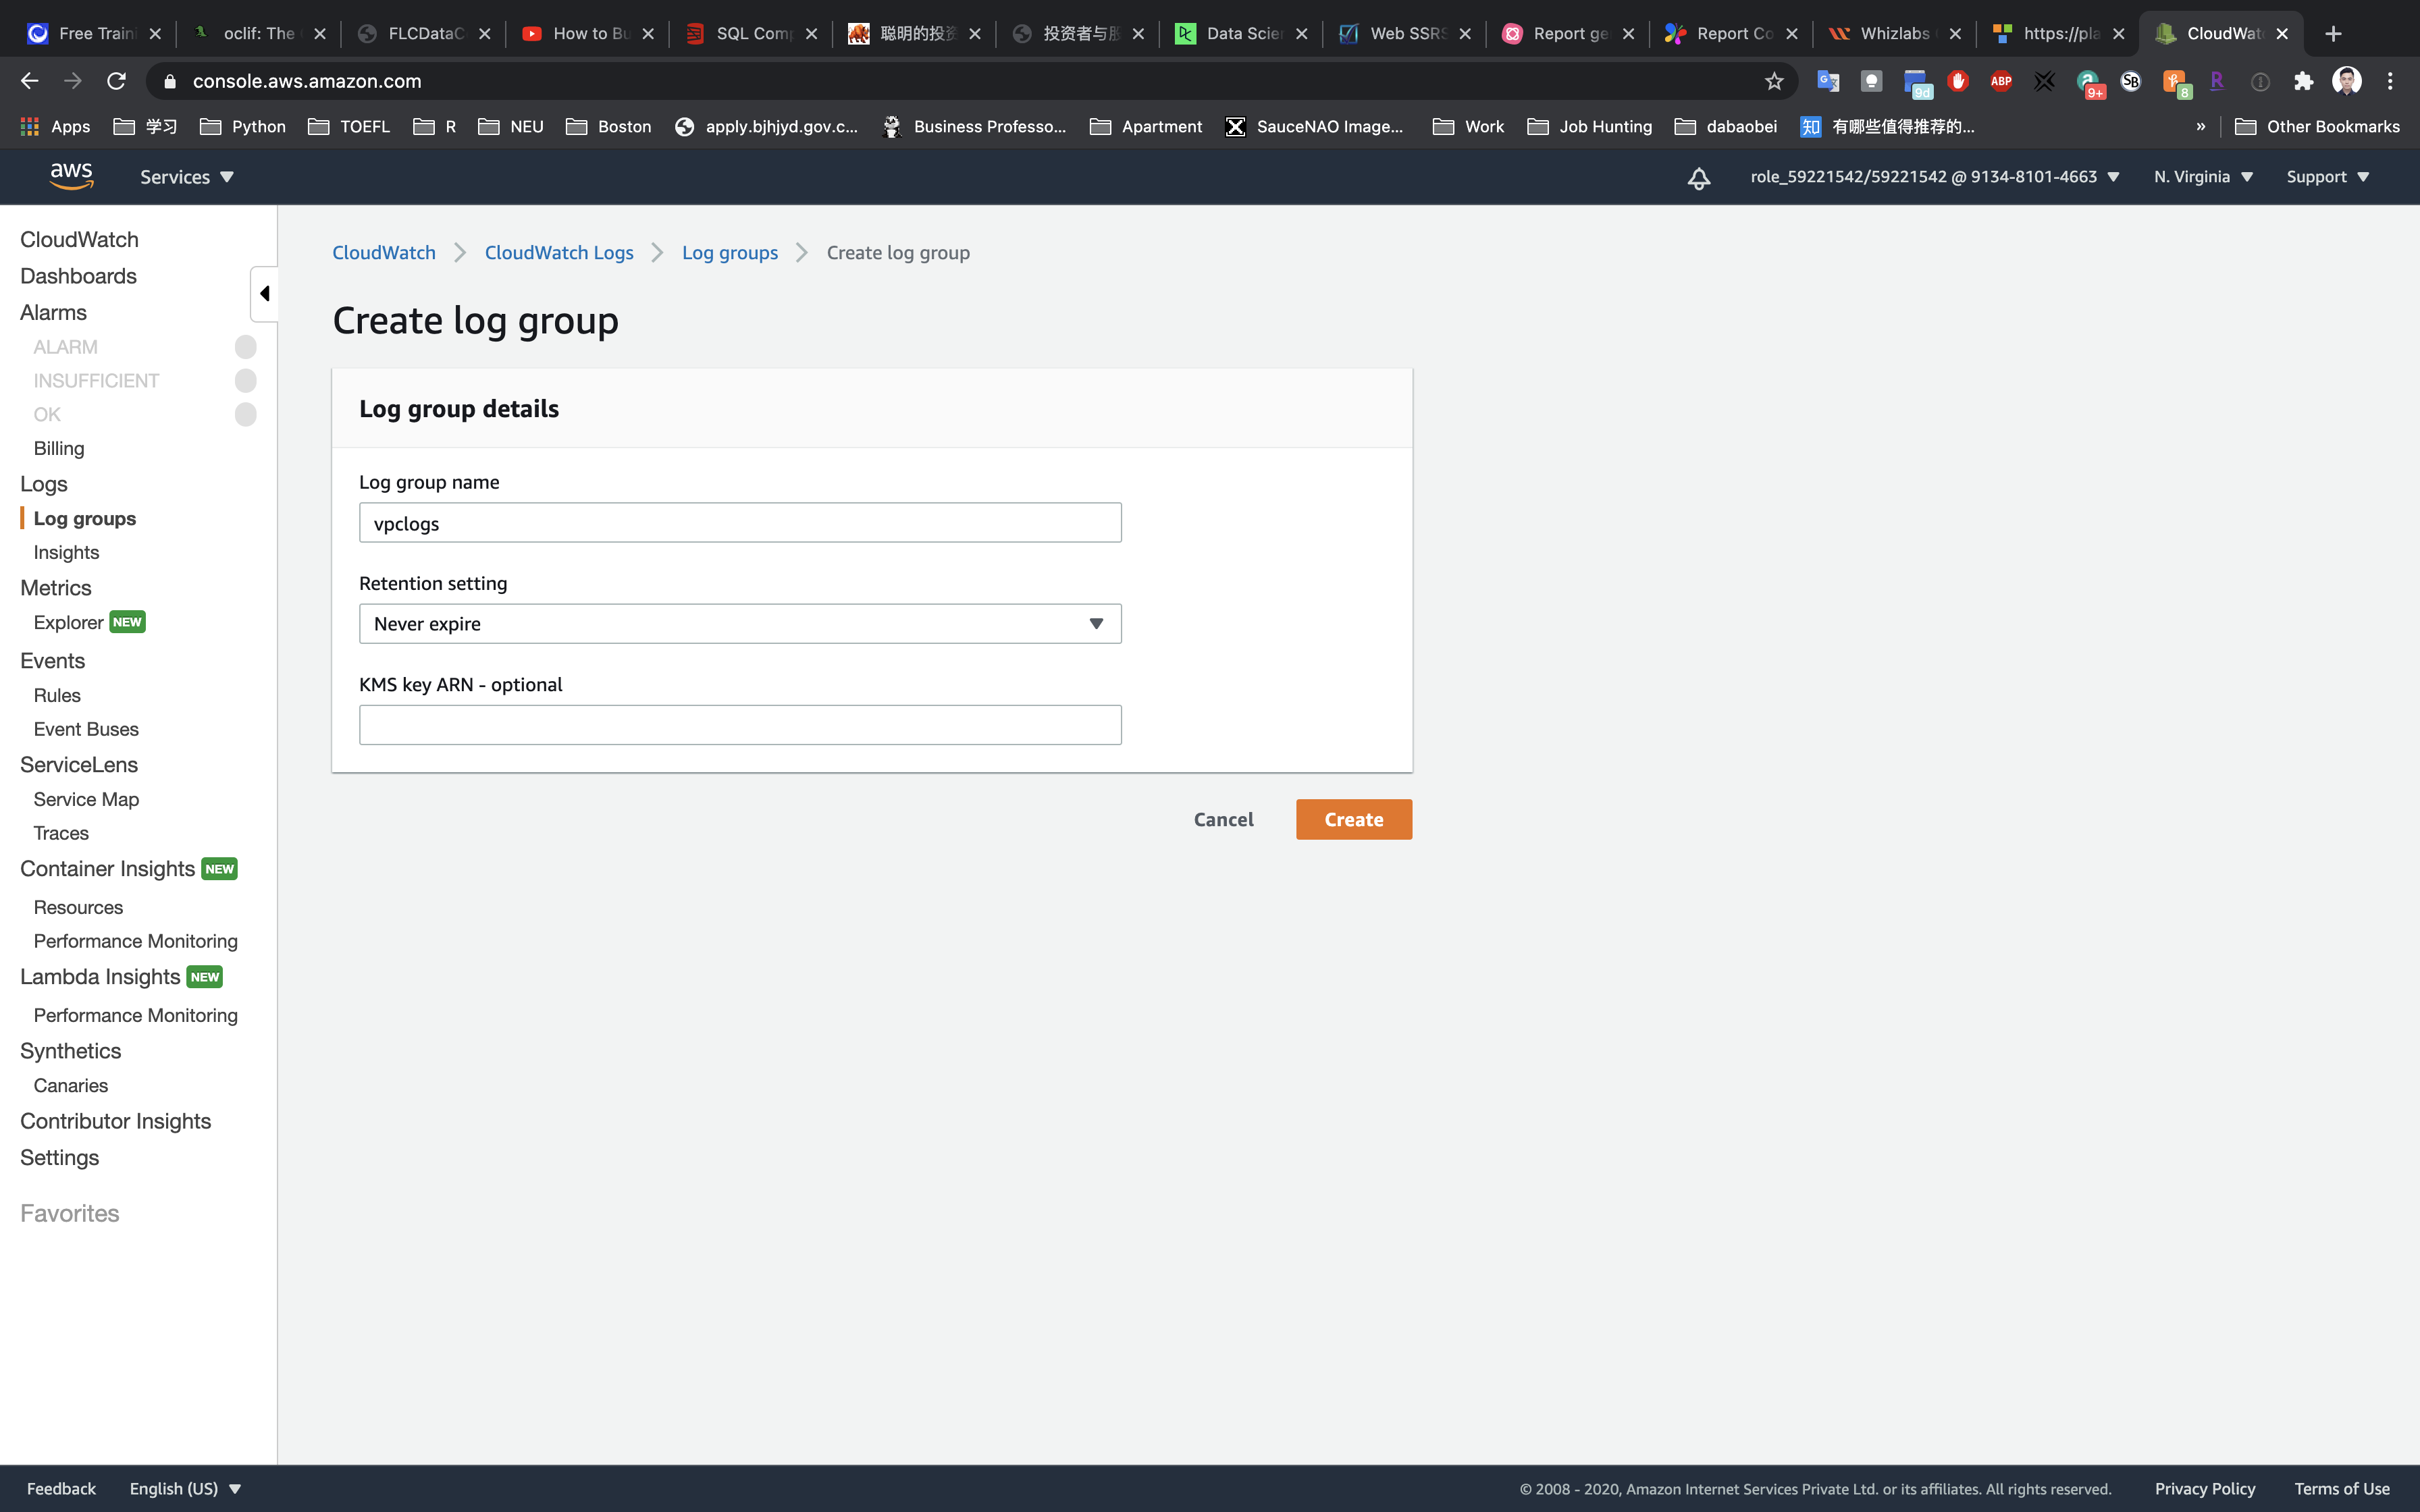Bookmark this page with star icon
This screenshot has width=2420, height=1512.
pos(1774,81)
